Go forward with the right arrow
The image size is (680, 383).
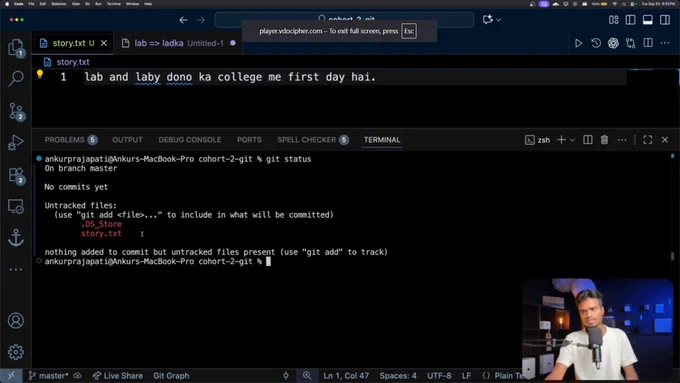(201, 20)
